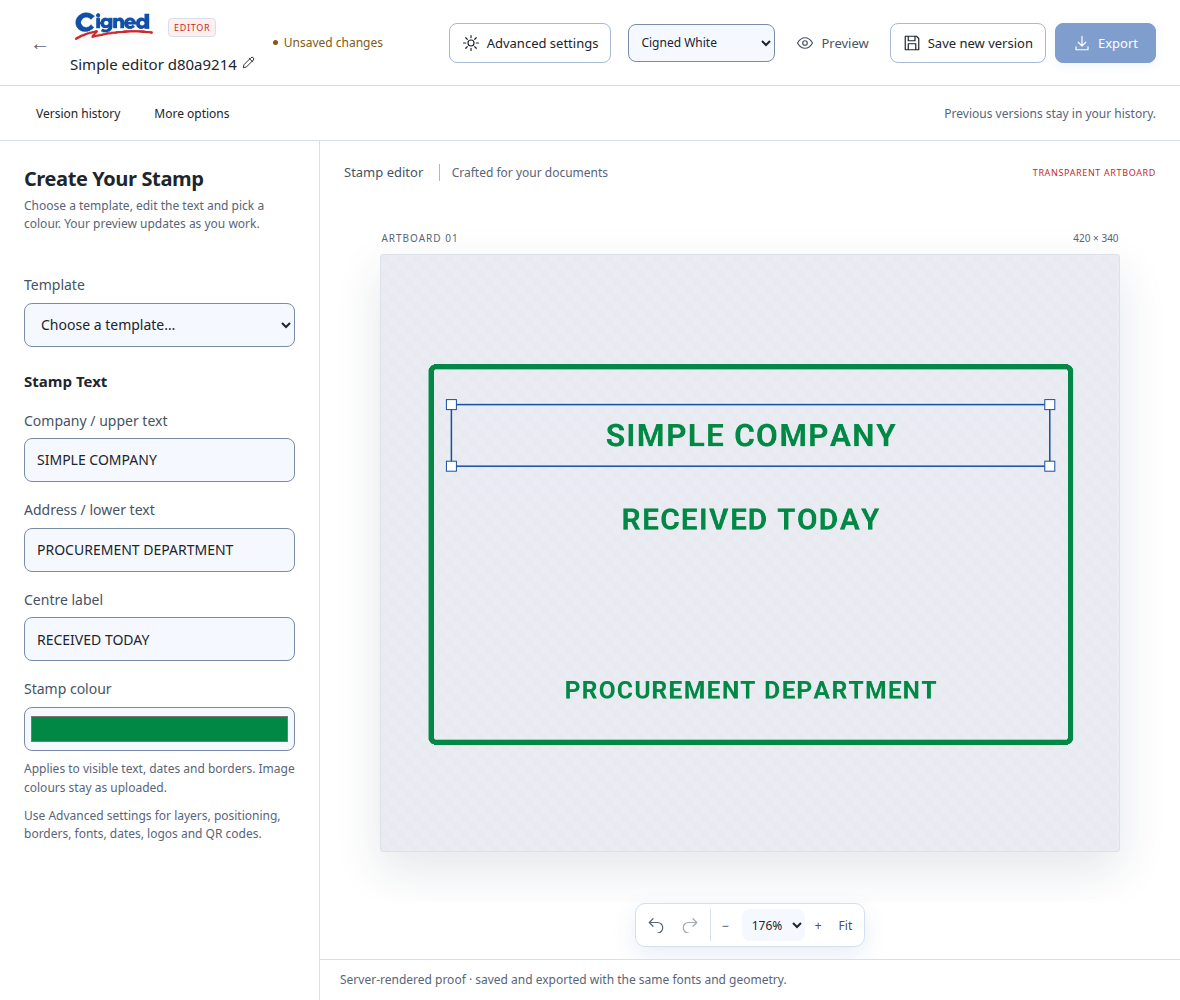The height and width of the screenshot is (1000, 1180).
Task: Select PROCUREMENT DEPARTMENT text on the stamp
Action: coord(750,690)
